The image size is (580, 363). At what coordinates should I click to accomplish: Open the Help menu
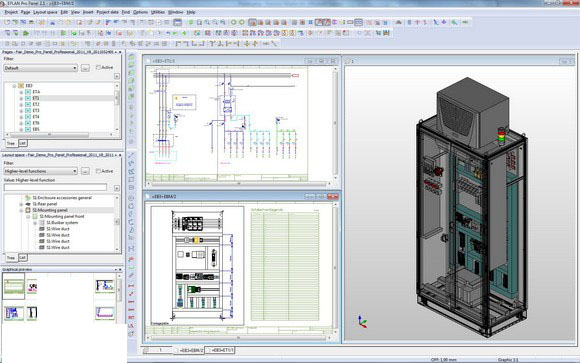click(191, 12)
